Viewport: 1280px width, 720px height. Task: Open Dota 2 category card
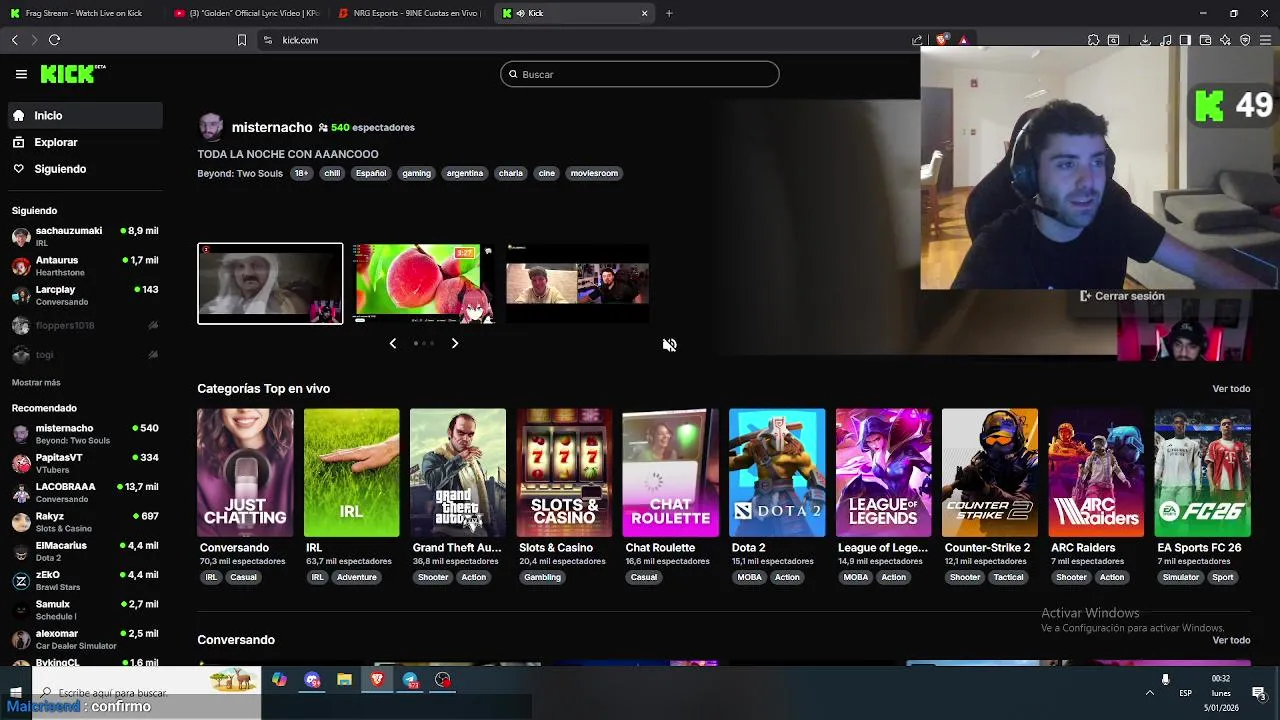click(x=777, y=473)
